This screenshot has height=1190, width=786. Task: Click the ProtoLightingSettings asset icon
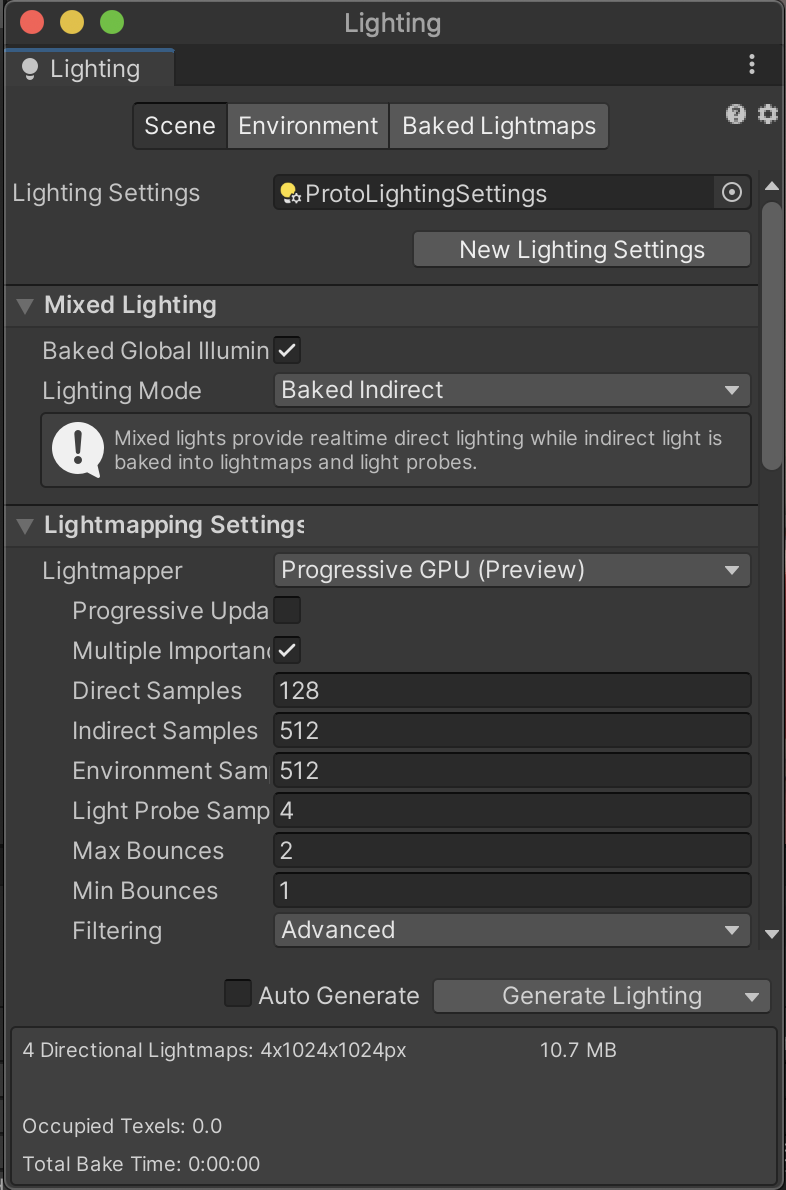(288, 192)
